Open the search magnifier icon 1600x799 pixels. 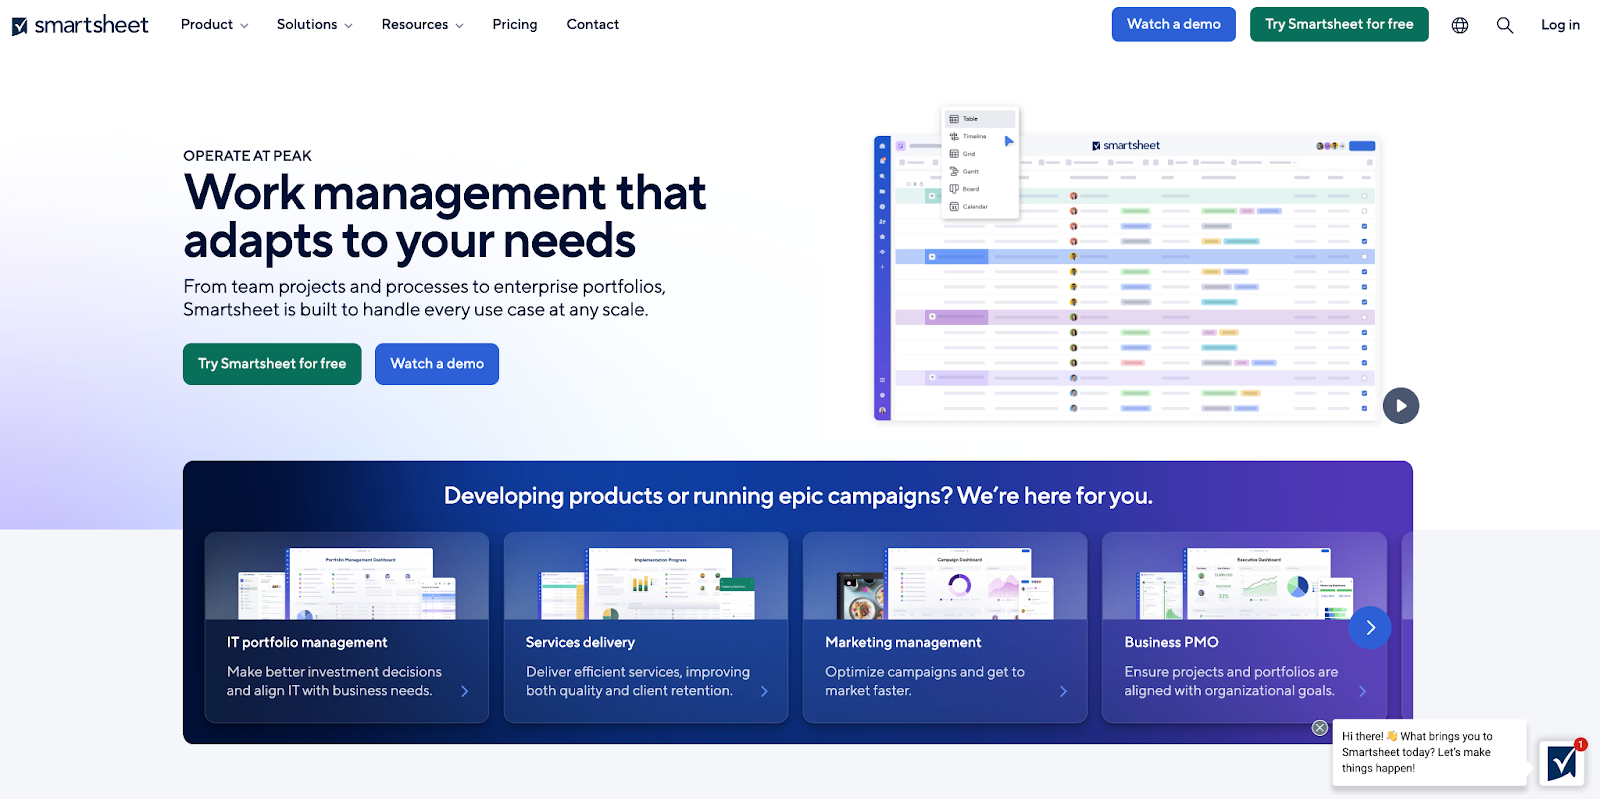click(x=1505, y=25)
